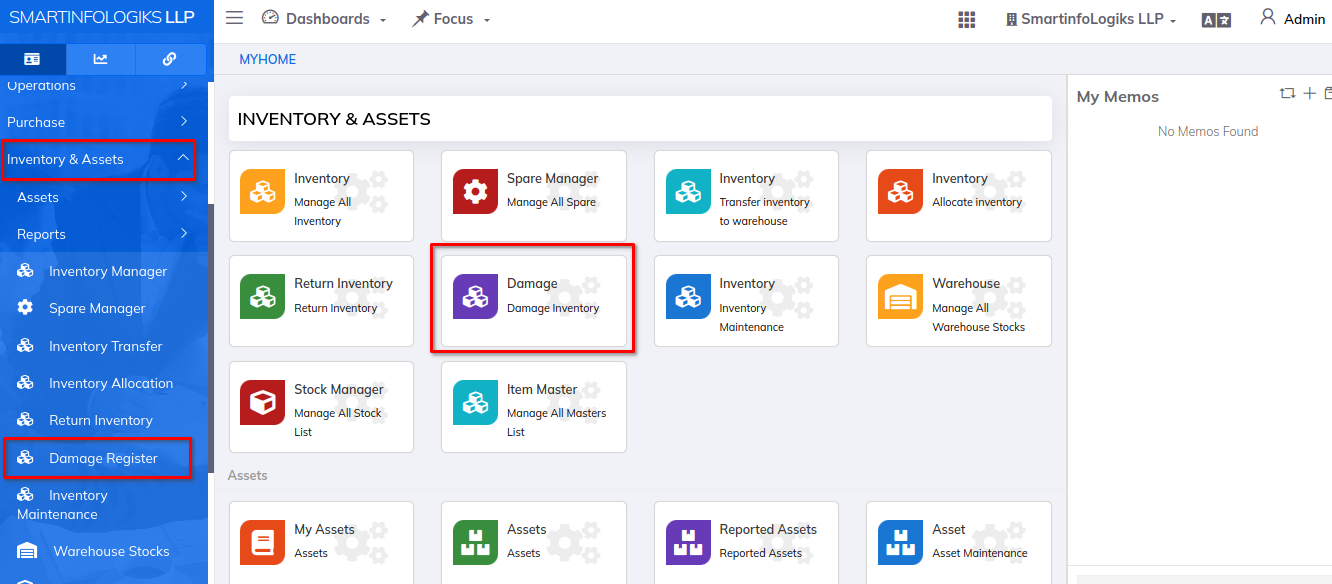Open the apps grid icon
Image resolution: width=1332 pixels, height=584 pixels.
[x=966, y=20]
